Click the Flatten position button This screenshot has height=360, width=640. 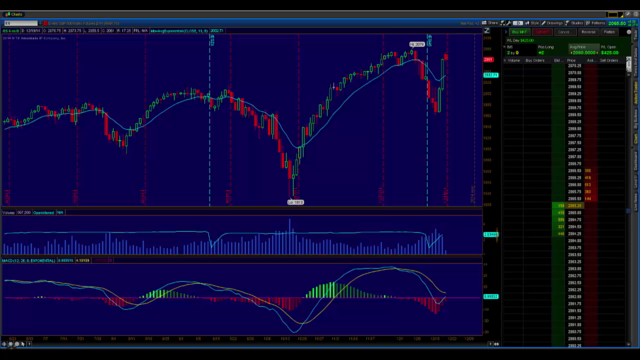[609, 32]
